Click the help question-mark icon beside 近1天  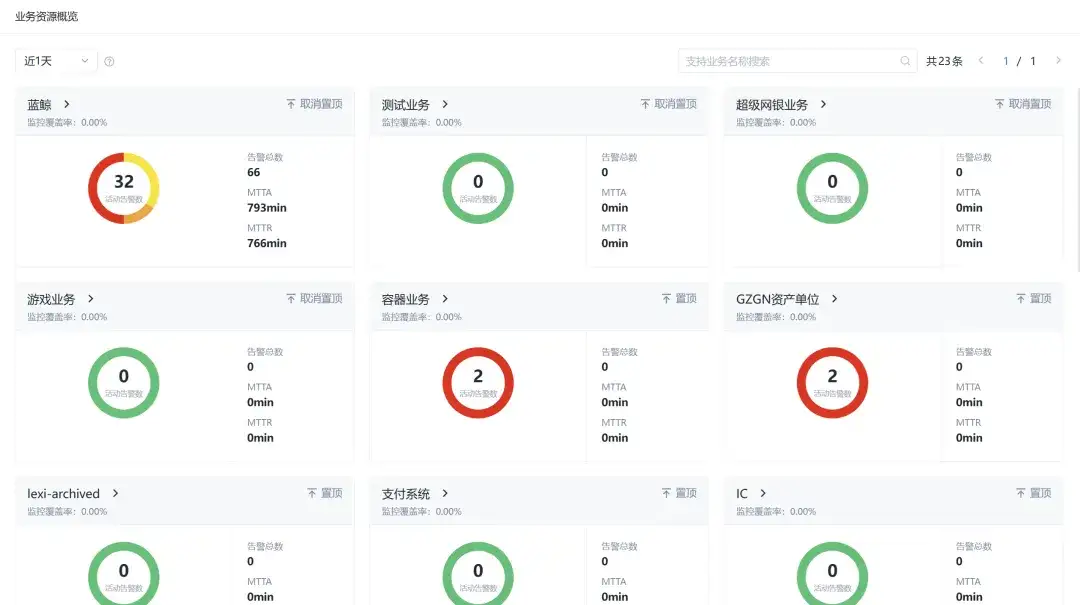pyautogui.click(x=109, y=61)
